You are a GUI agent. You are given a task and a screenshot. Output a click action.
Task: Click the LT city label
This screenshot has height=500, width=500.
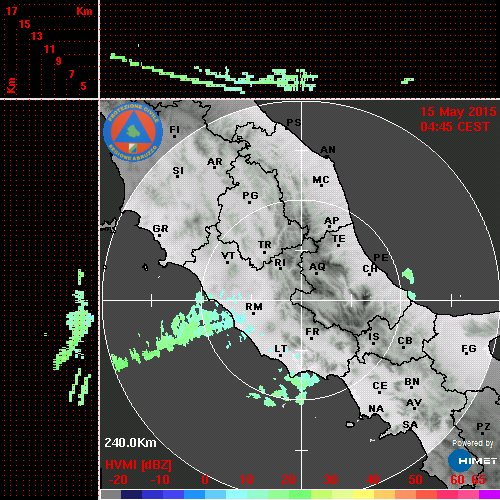(280, 349)
